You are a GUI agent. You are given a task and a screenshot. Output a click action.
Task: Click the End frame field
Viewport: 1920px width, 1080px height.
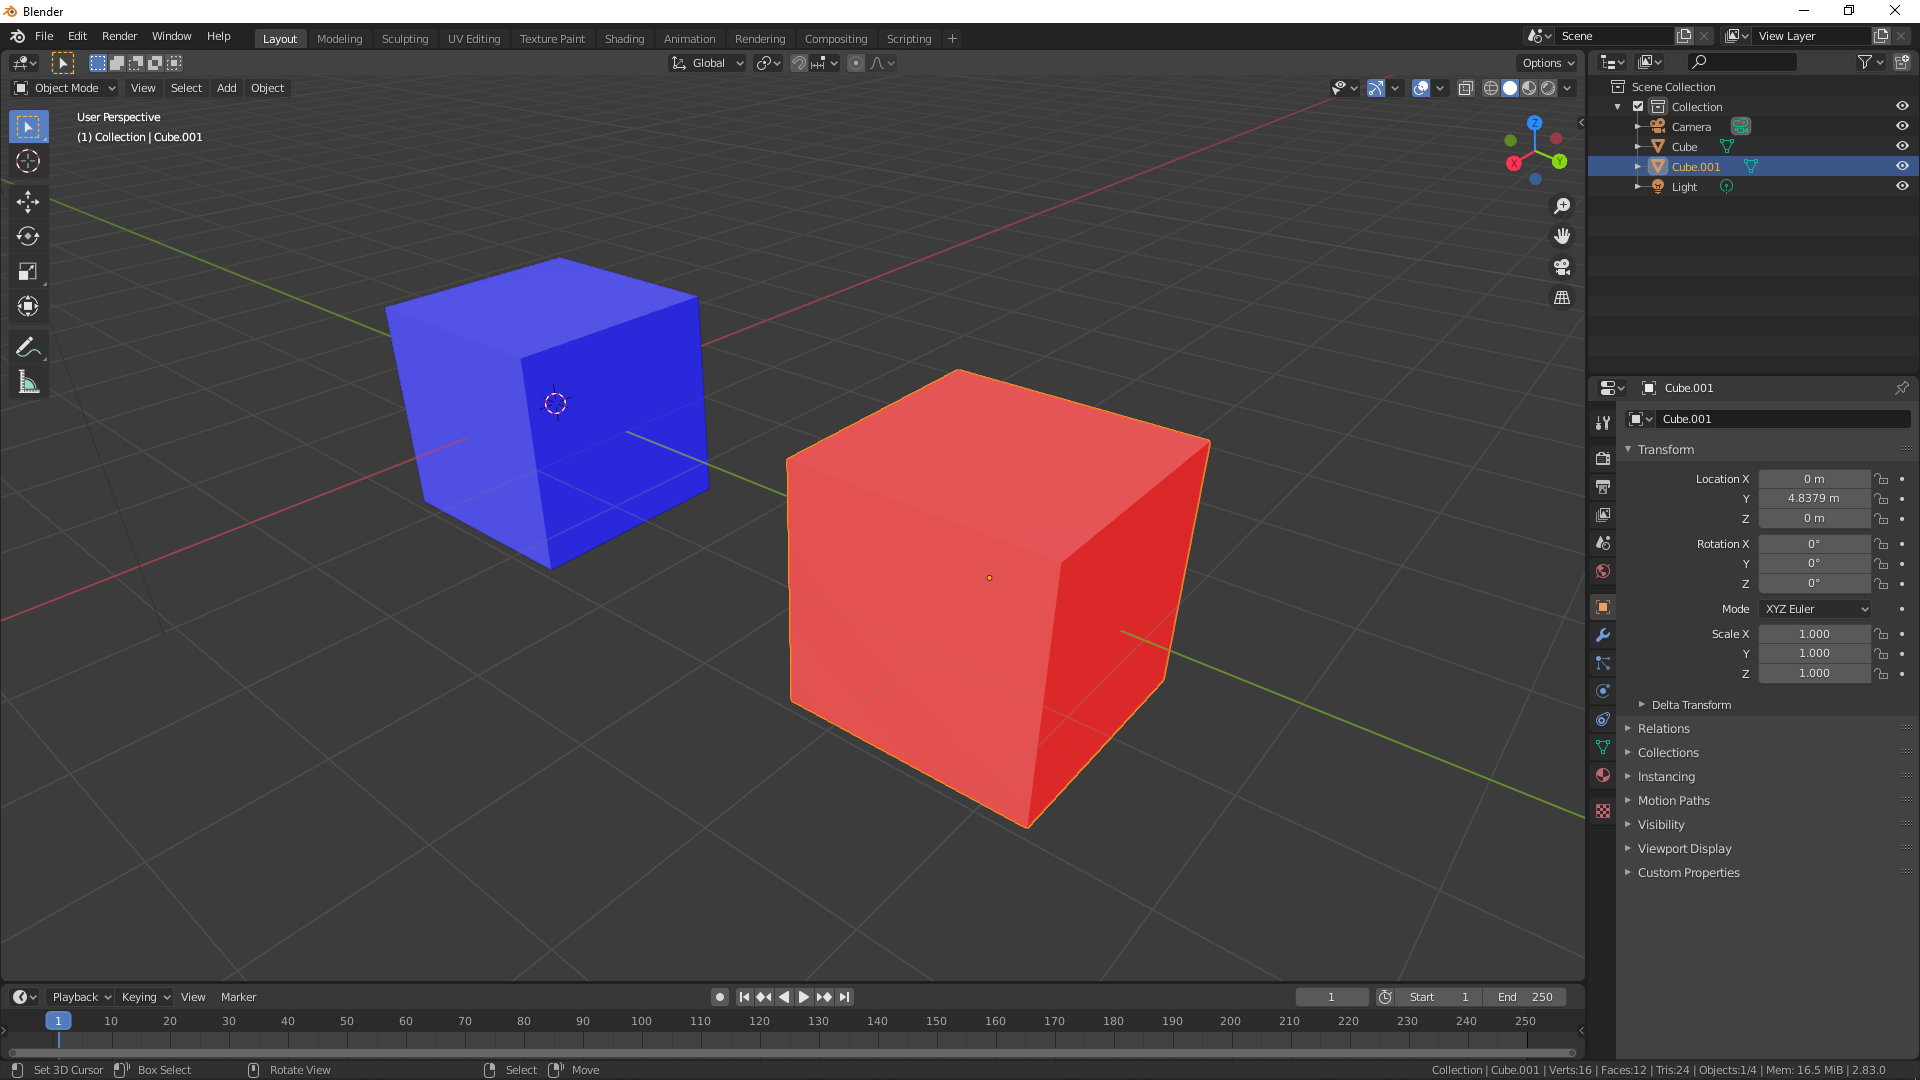pyautogui.click(x=1524, y=997)
